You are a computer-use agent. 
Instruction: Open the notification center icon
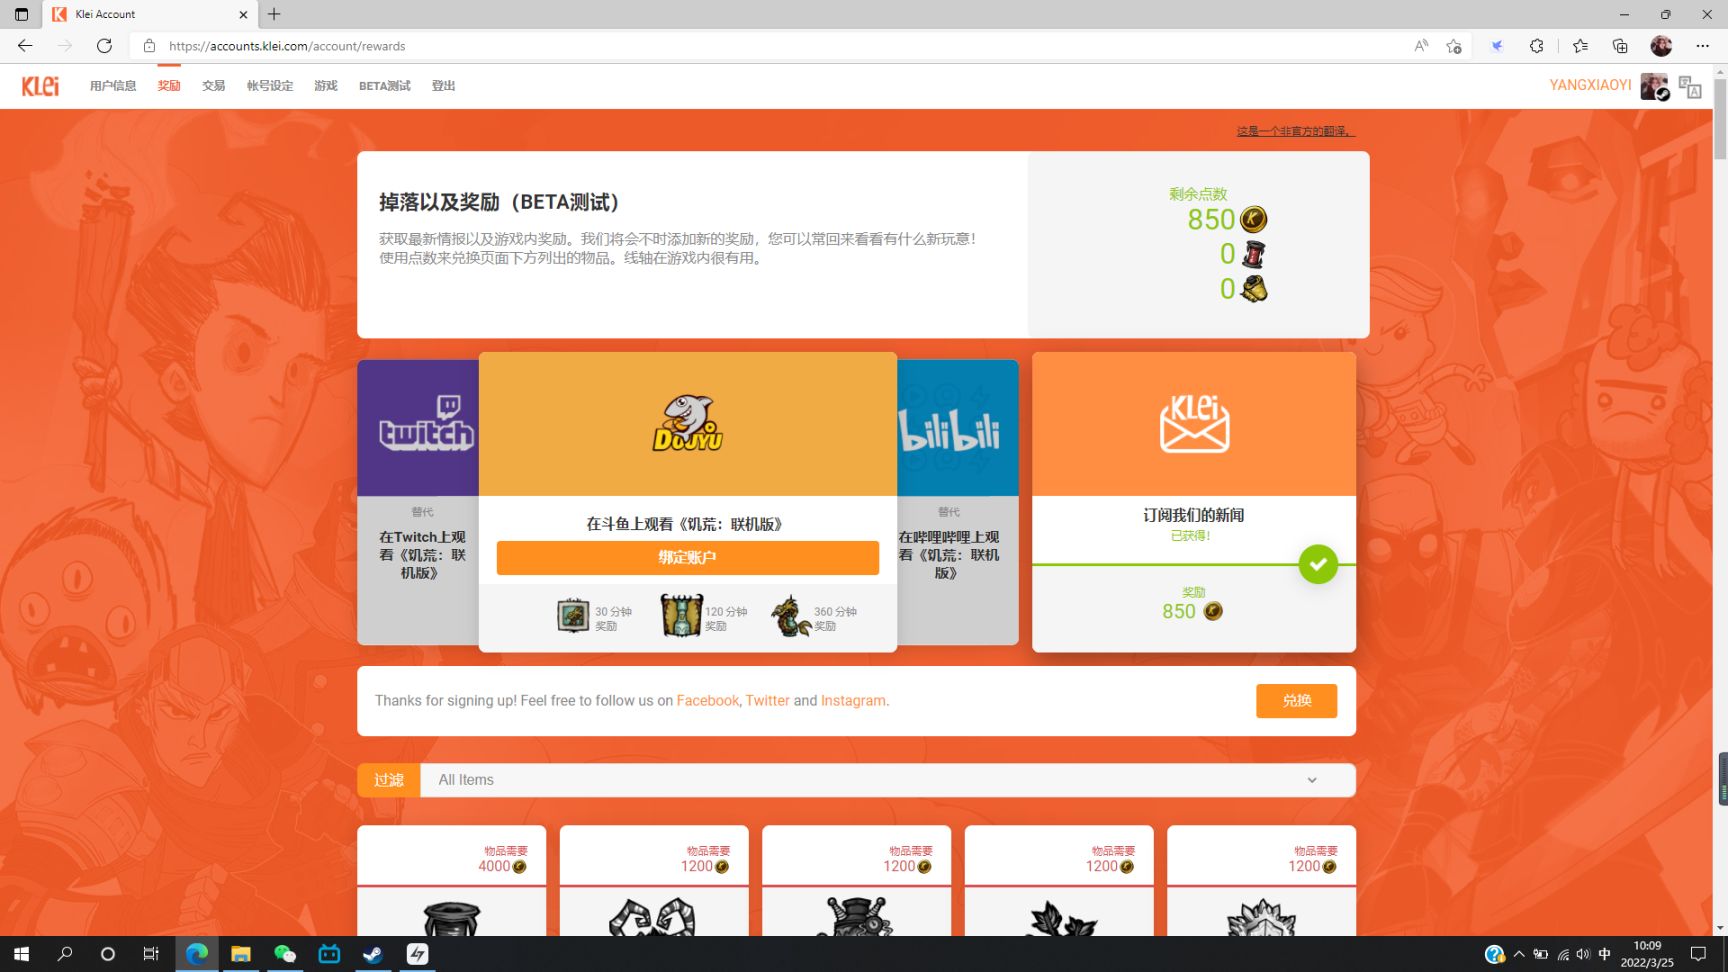point(1698,954)
